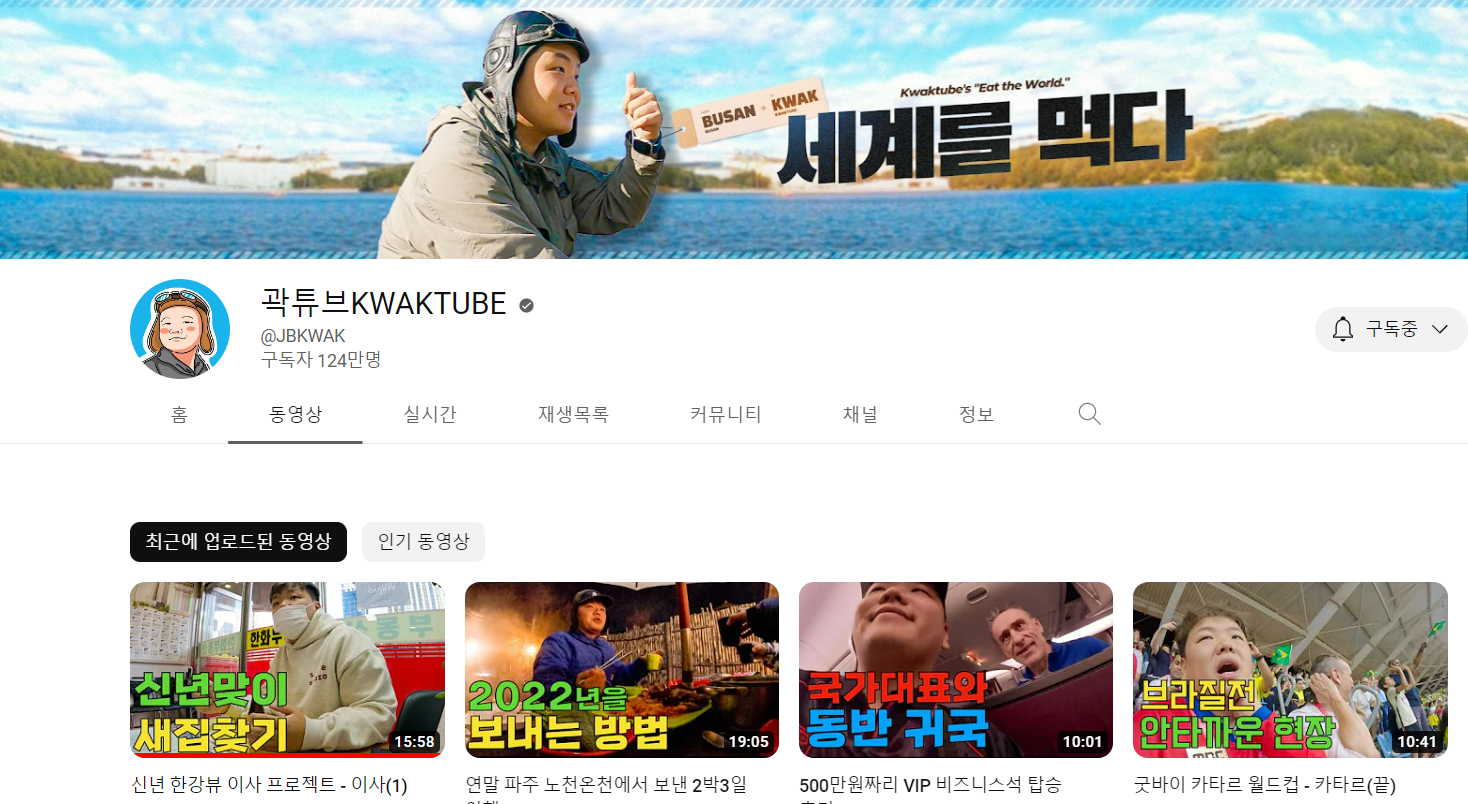Switch to the 홈 tab

click(179, 414)
